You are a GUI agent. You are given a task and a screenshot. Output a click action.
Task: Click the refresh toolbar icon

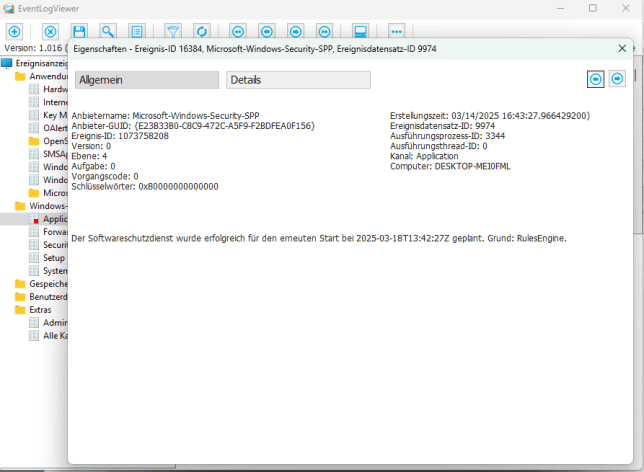(200, 32)
